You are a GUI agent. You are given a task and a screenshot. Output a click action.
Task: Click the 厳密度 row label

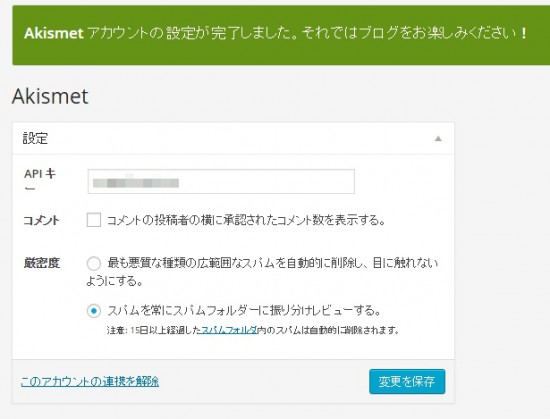pos(42,263)
